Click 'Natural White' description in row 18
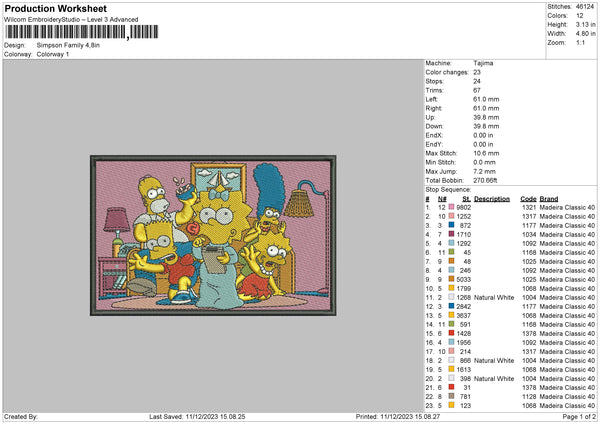 tap(494, 360)
